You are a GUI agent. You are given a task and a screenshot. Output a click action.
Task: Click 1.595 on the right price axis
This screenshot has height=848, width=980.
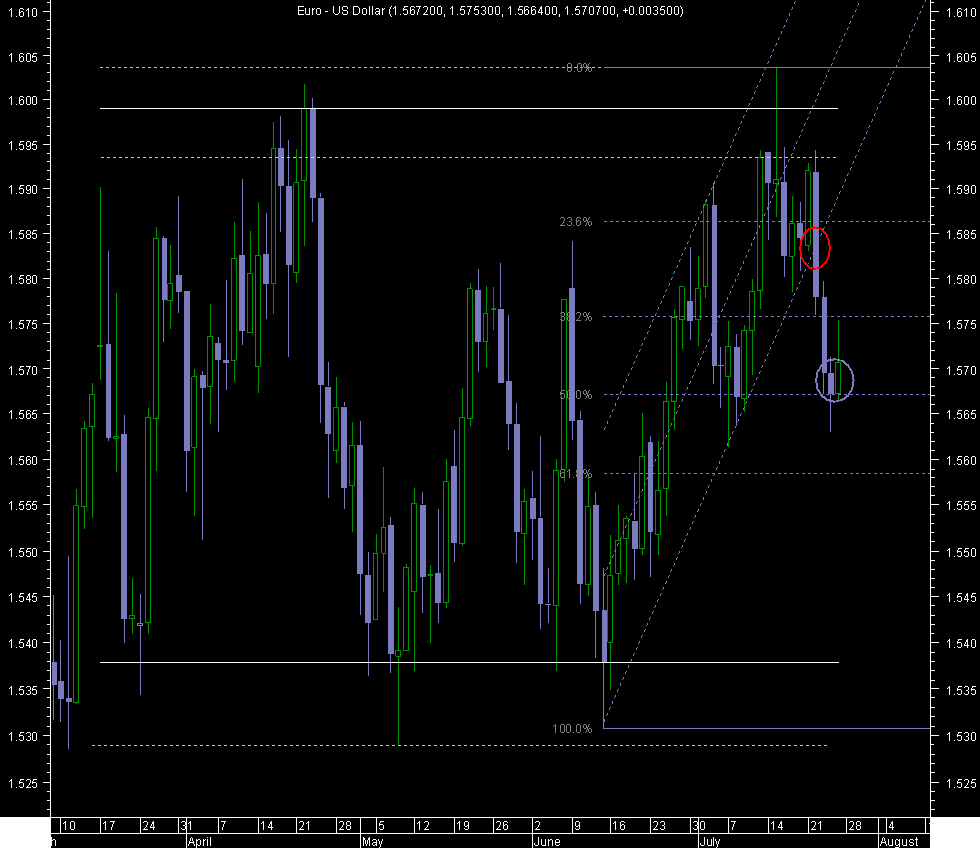pos(961,145)
